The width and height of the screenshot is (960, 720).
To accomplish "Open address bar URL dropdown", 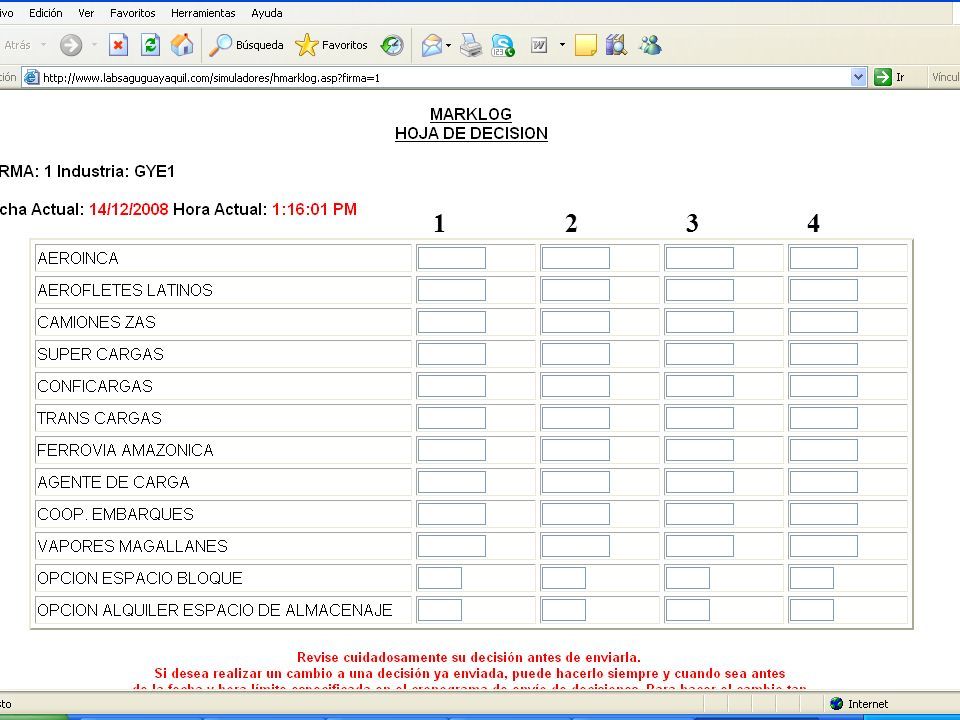I will pyautogui.click(x=858, y=77).
